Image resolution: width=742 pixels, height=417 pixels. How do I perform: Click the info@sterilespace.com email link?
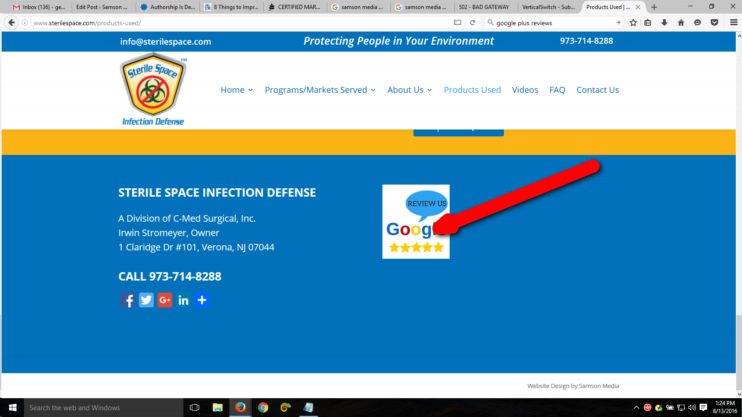coord(166,42)
